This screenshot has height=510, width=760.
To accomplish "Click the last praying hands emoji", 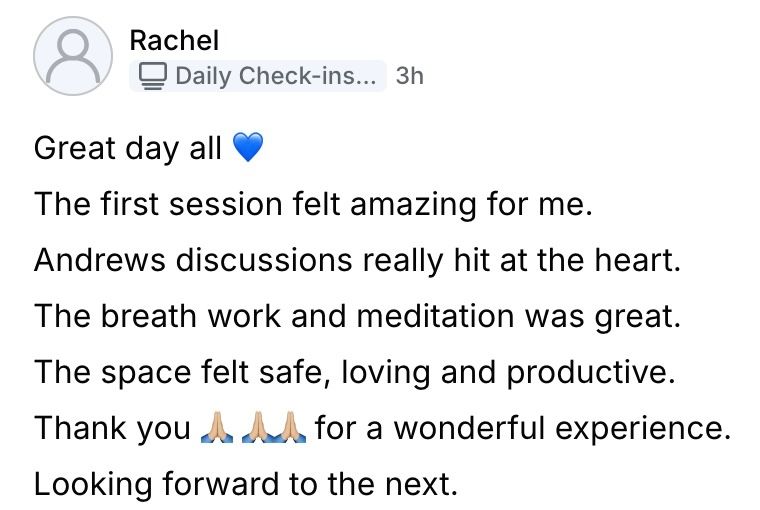I will (x=289, y=429).
